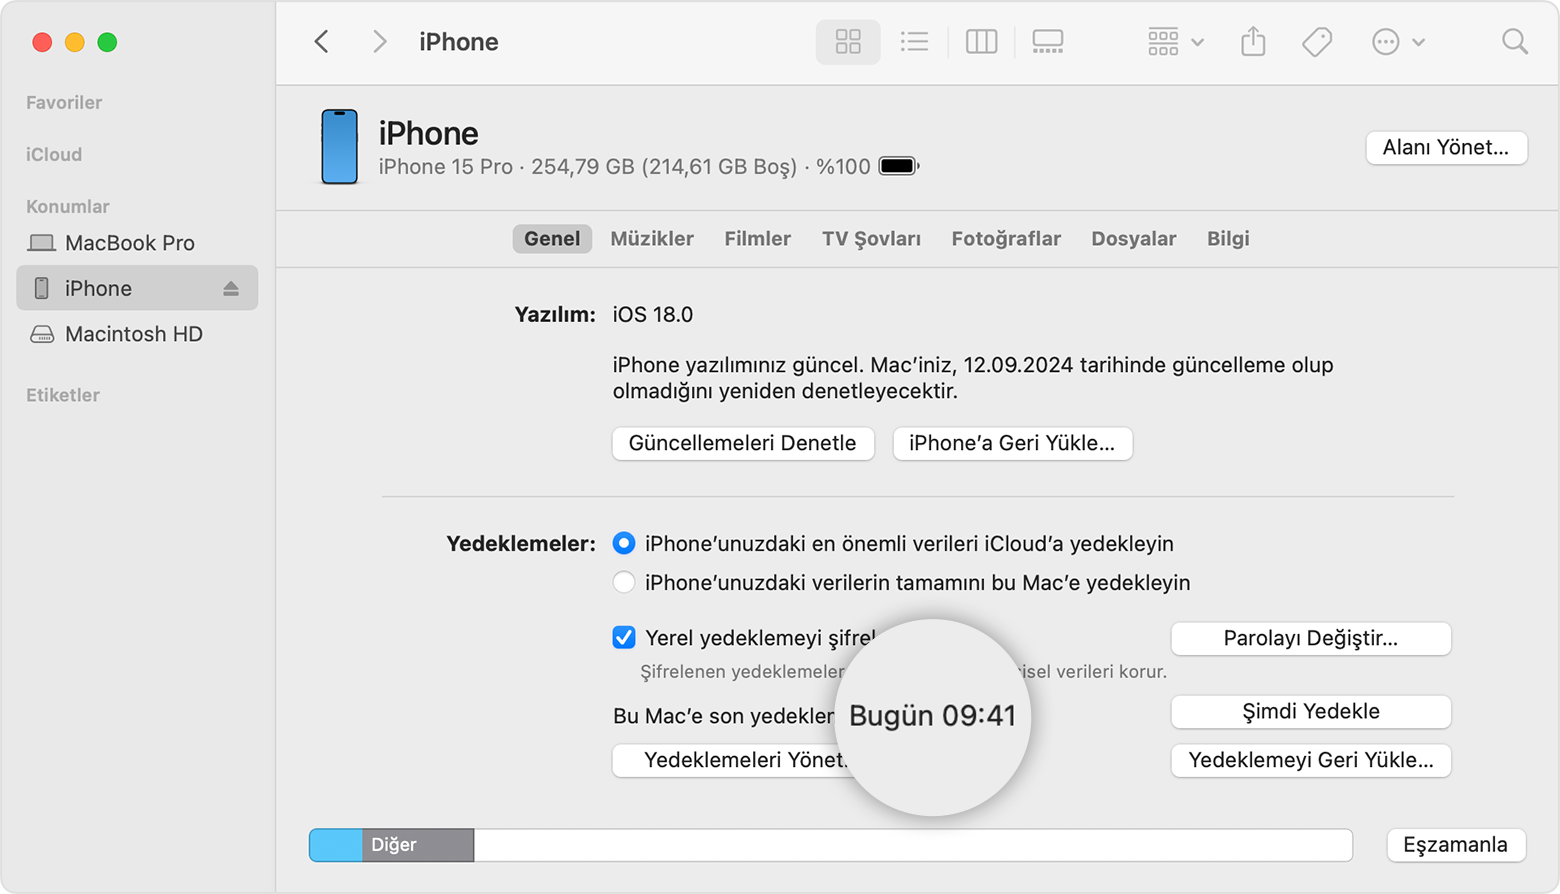
Task: Switch to icon grid view
Action: (848, 42)
